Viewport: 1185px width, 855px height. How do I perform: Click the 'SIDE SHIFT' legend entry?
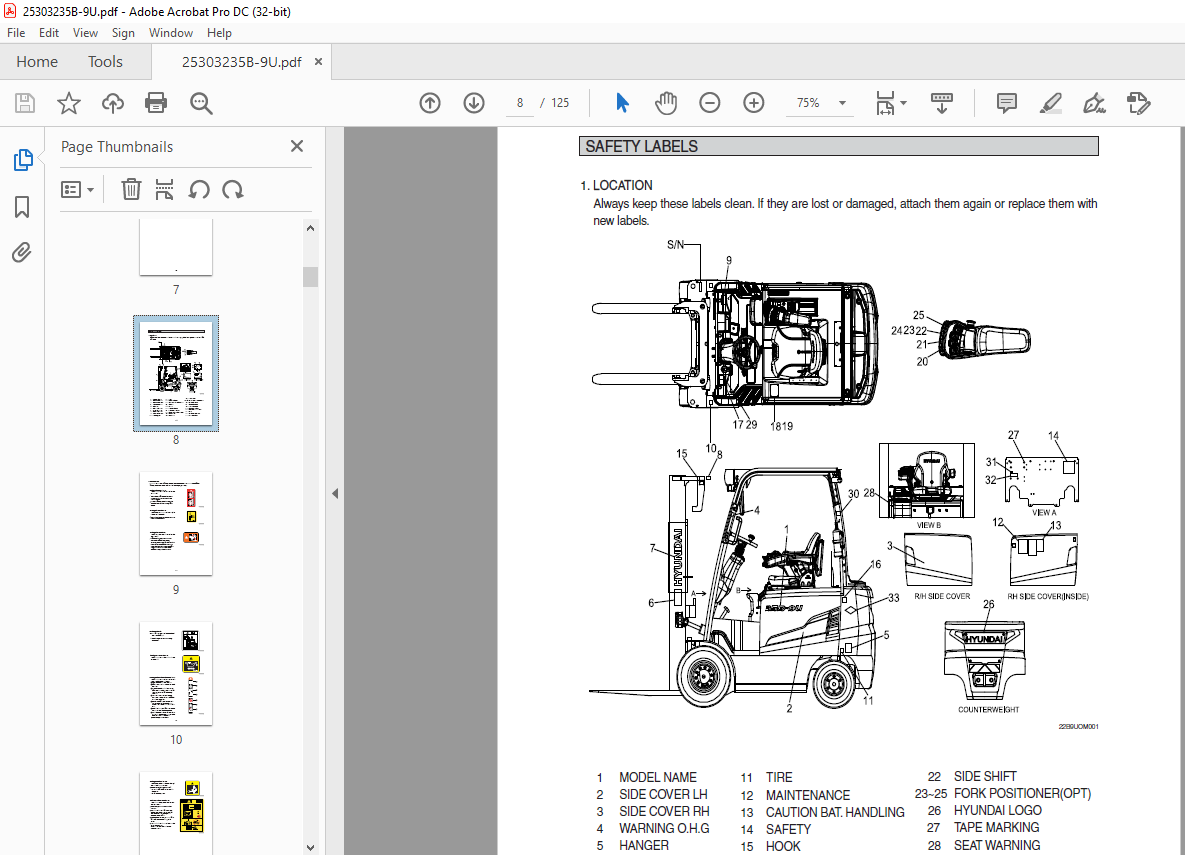pos(985,776)
